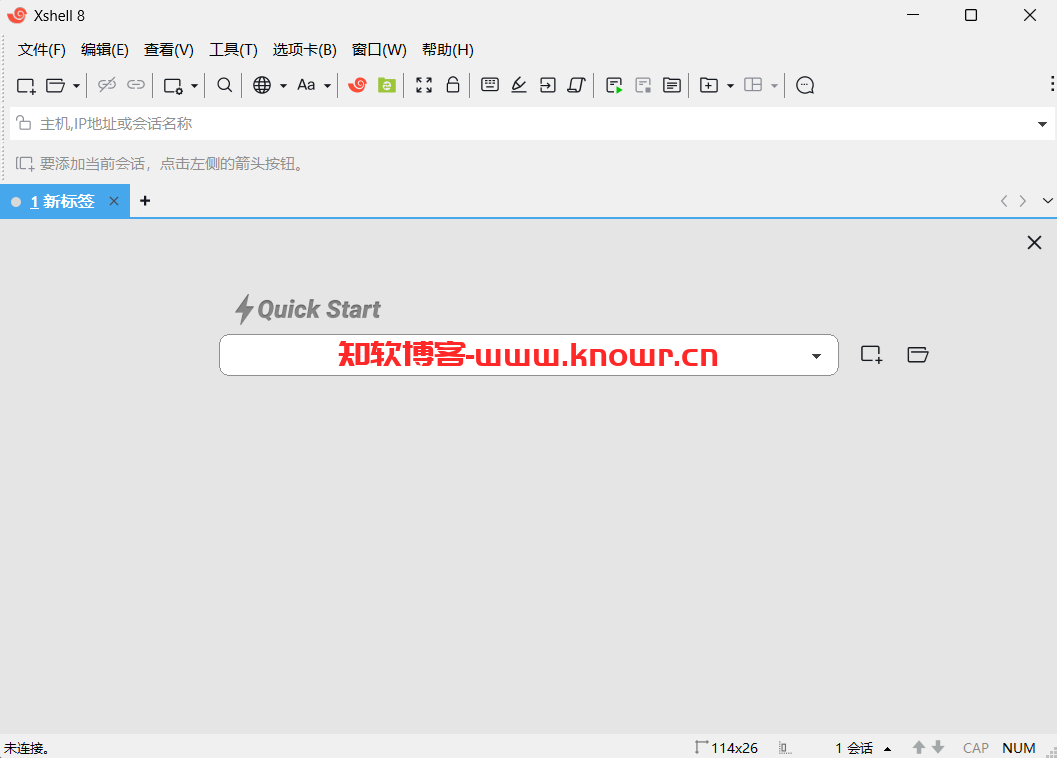Expand the Quick Start combo dropdown arrow

pos(816,356)
